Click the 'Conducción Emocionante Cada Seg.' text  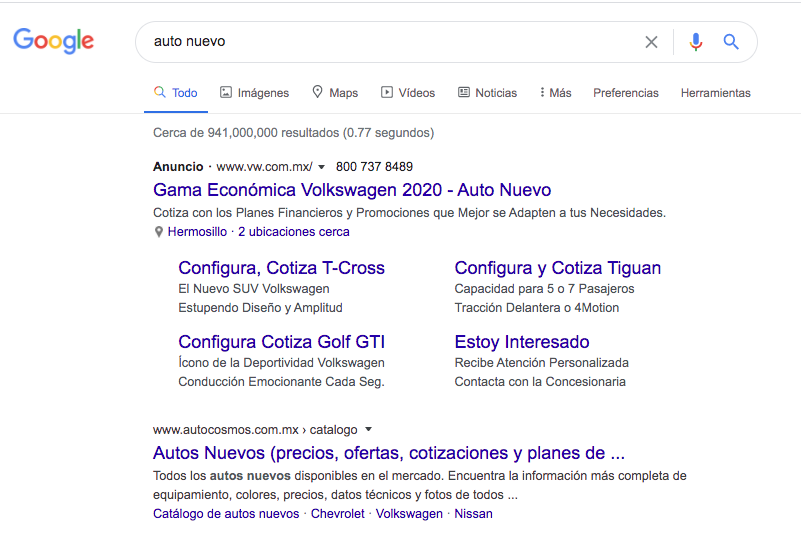point(281,382)
